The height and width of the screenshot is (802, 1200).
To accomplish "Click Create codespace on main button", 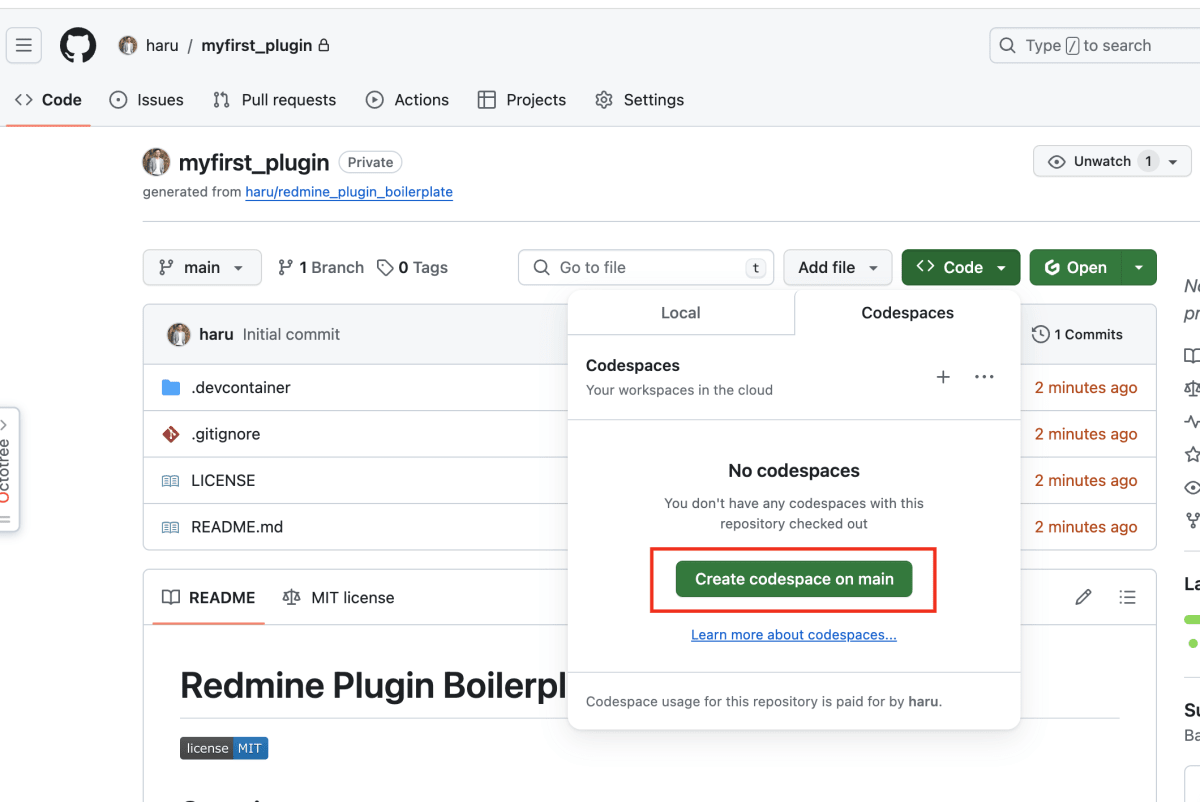I will click(x=793, y=578).
